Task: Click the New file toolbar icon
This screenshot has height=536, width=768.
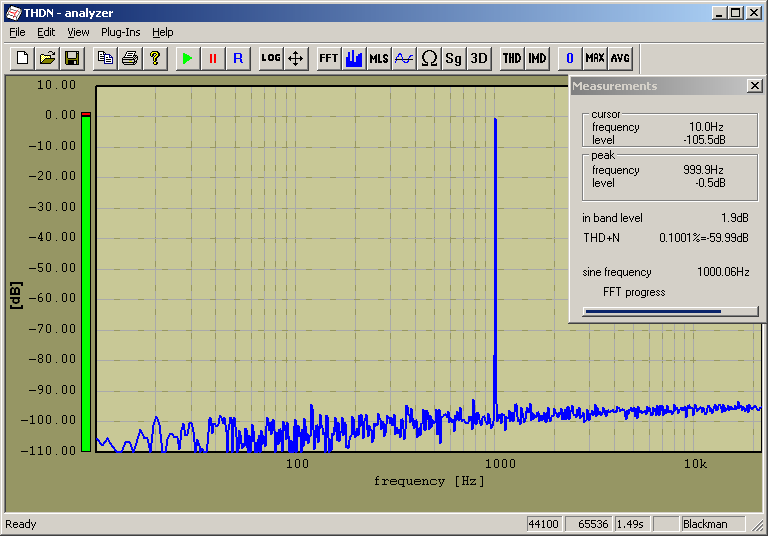Action: click(22, 58)
